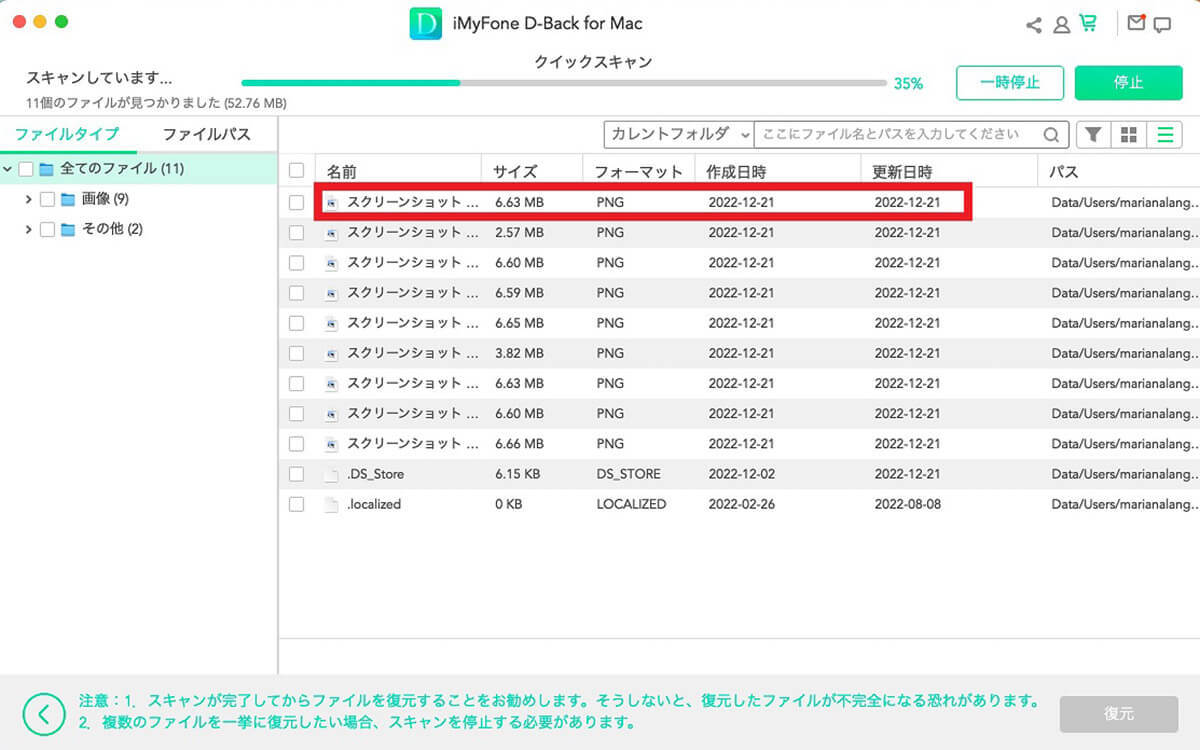Screen dimensions: 1200x750
Task: Select the 2022-02-26 creation date
Action: click(741, 504)
